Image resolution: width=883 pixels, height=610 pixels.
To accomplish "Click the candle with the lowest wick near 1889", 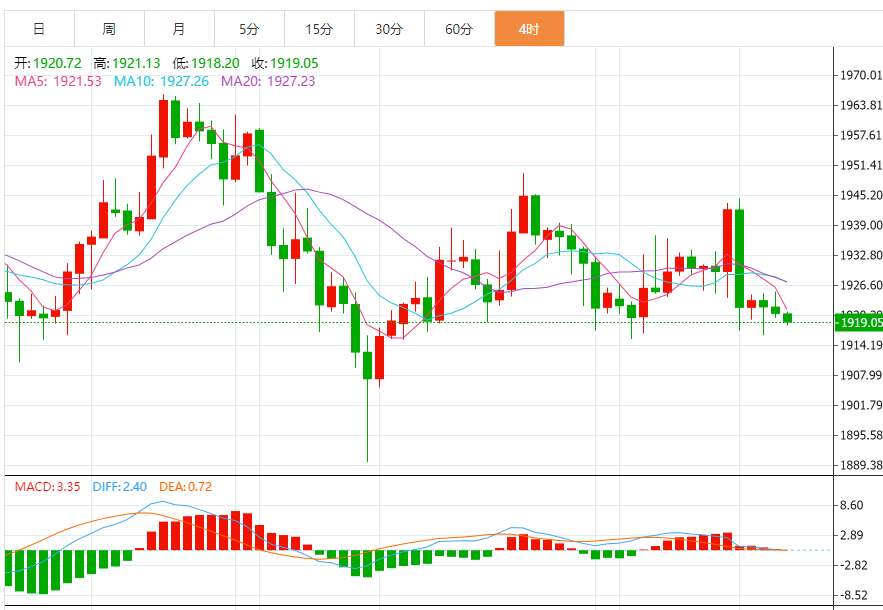I will (x=368, y=399).
